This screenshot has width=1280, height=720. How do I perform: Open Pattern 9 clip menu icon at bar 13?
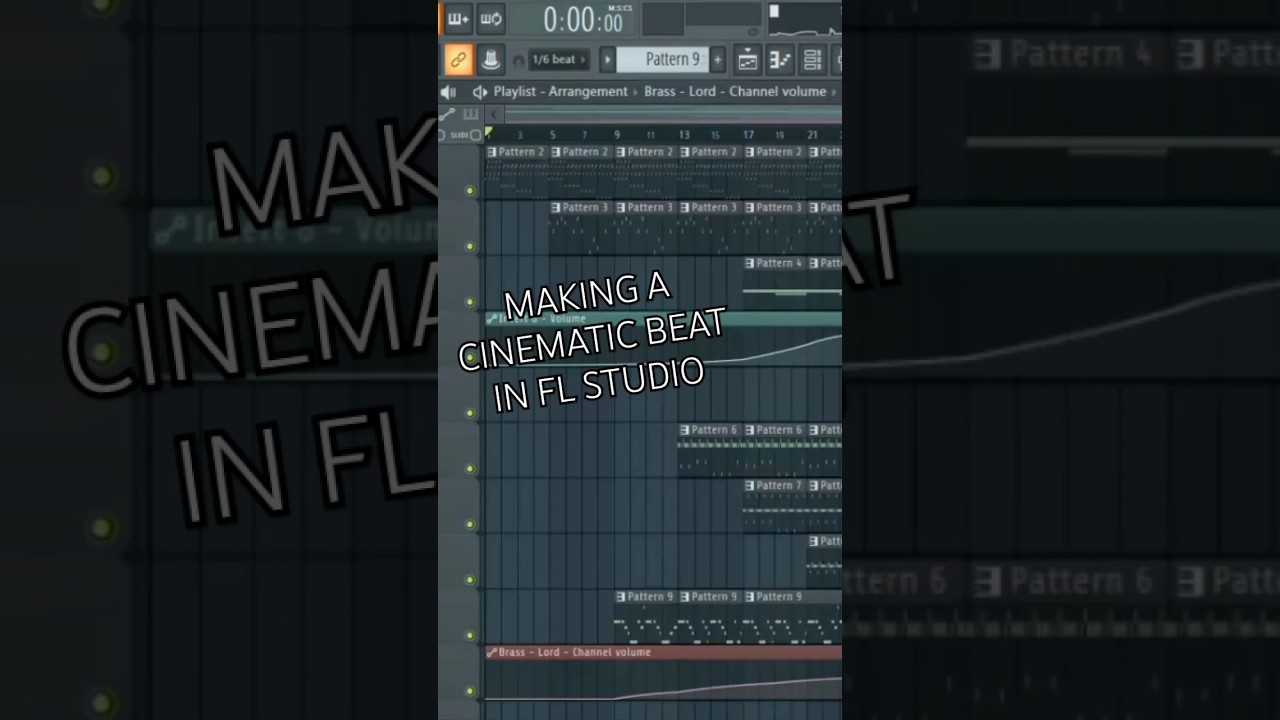coord(685,597)
